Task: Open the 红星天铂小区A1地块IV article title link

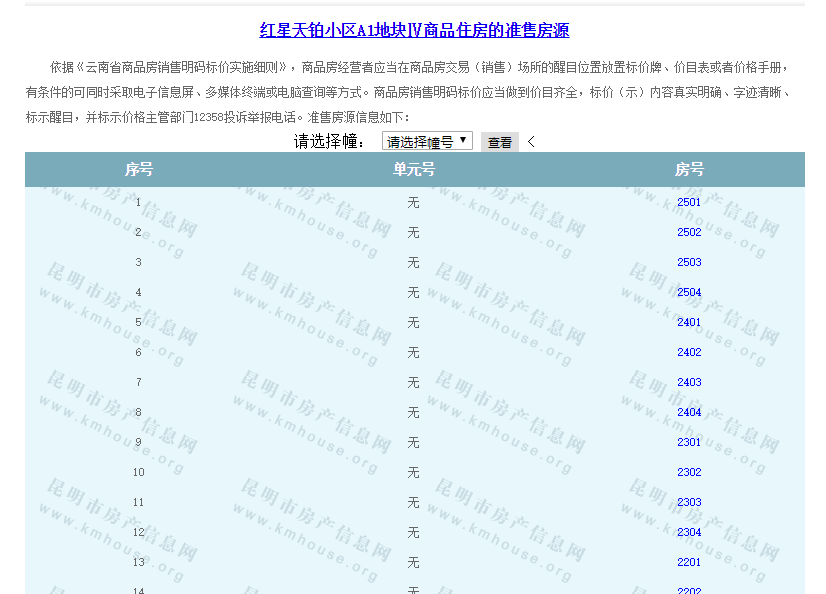Action: click(414, 31)
